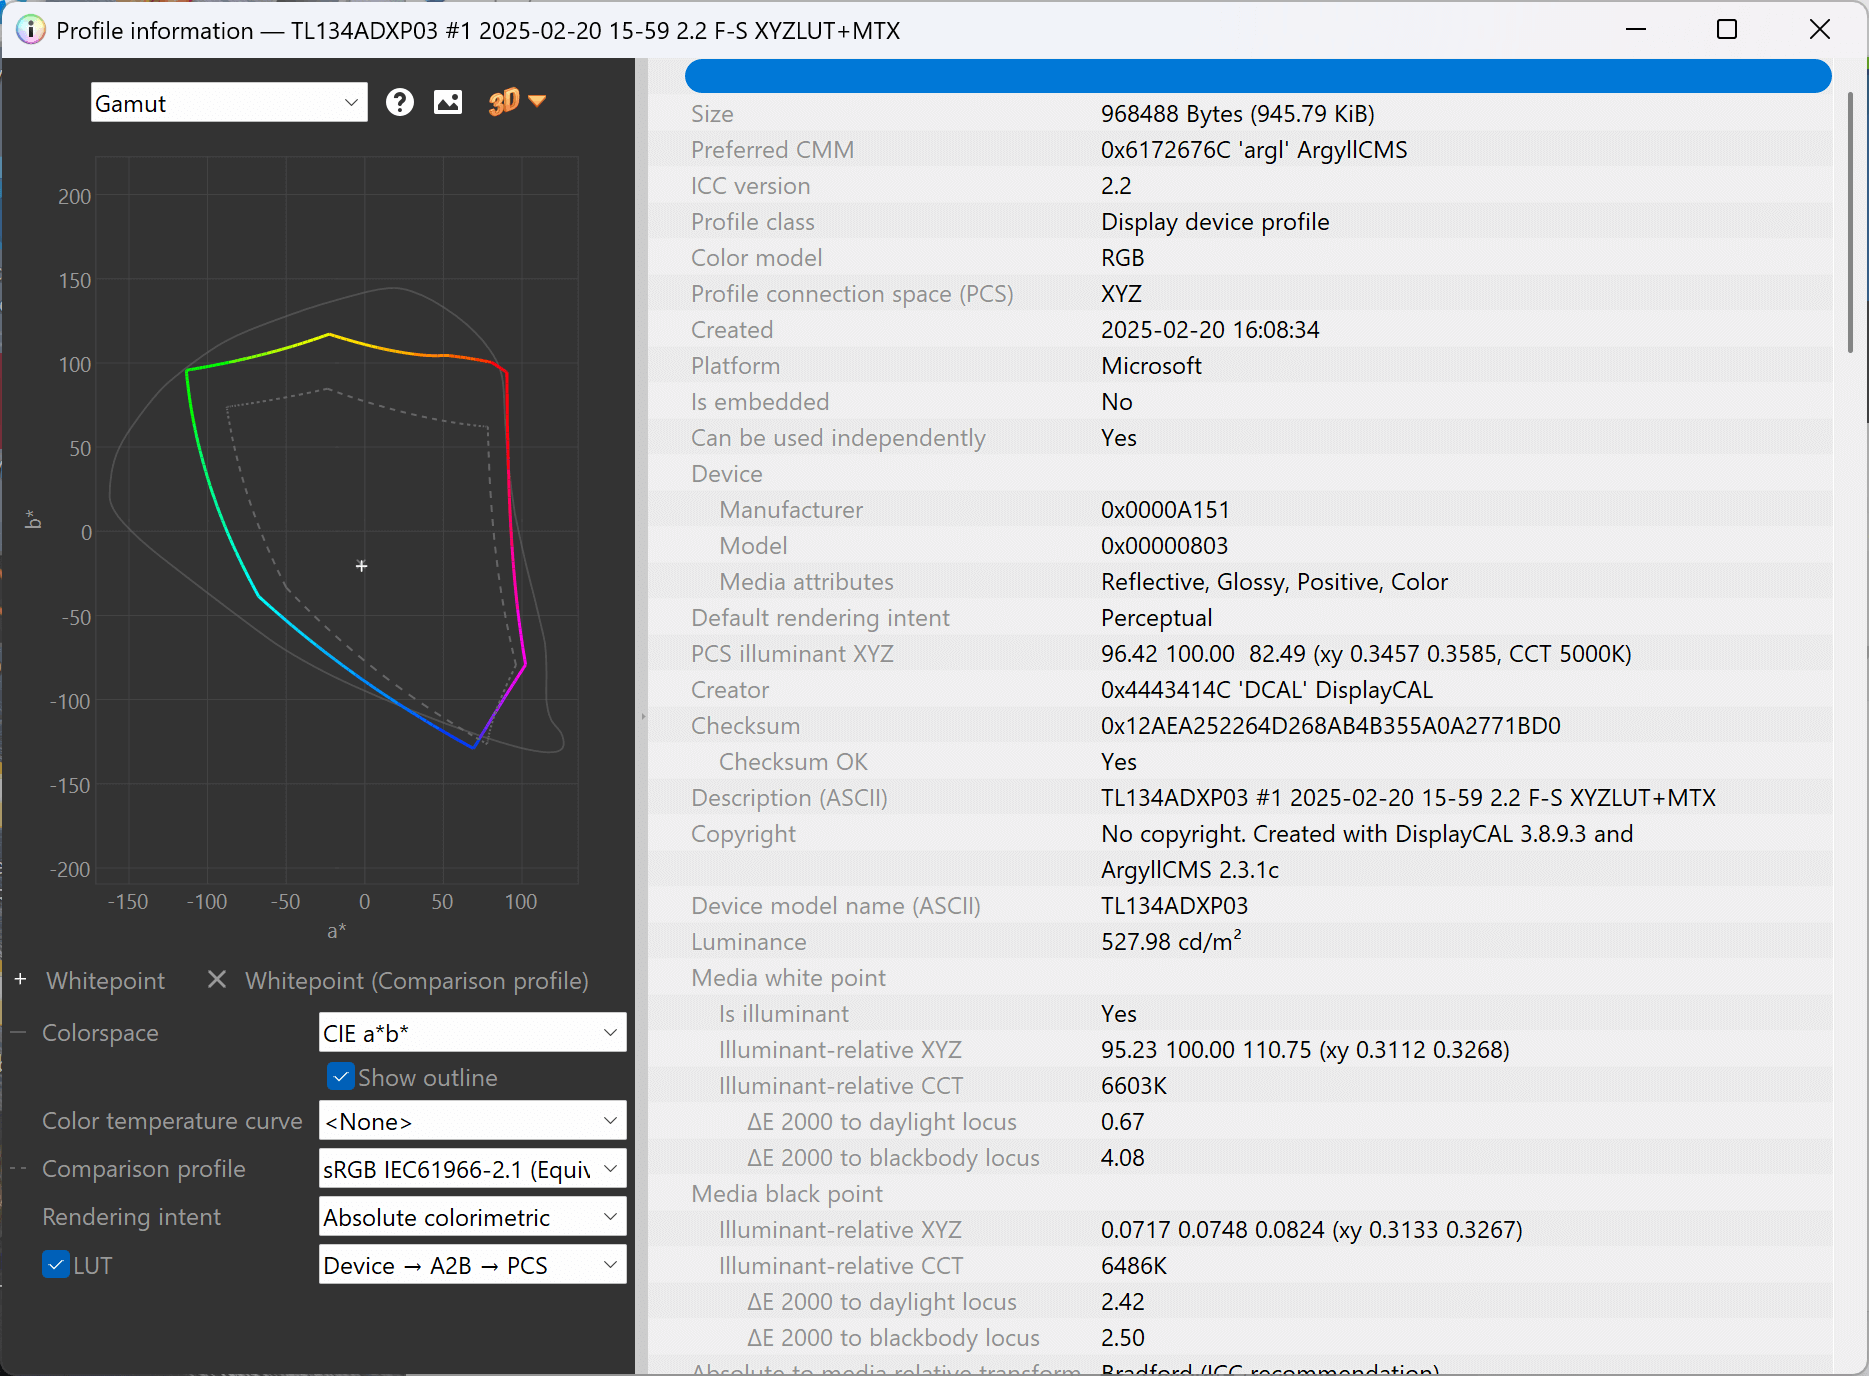Expand the Colorspace CIE a*b* dropdown
The height and width of the screenshot is (1376, 1869).
[x=472, y=1033]
